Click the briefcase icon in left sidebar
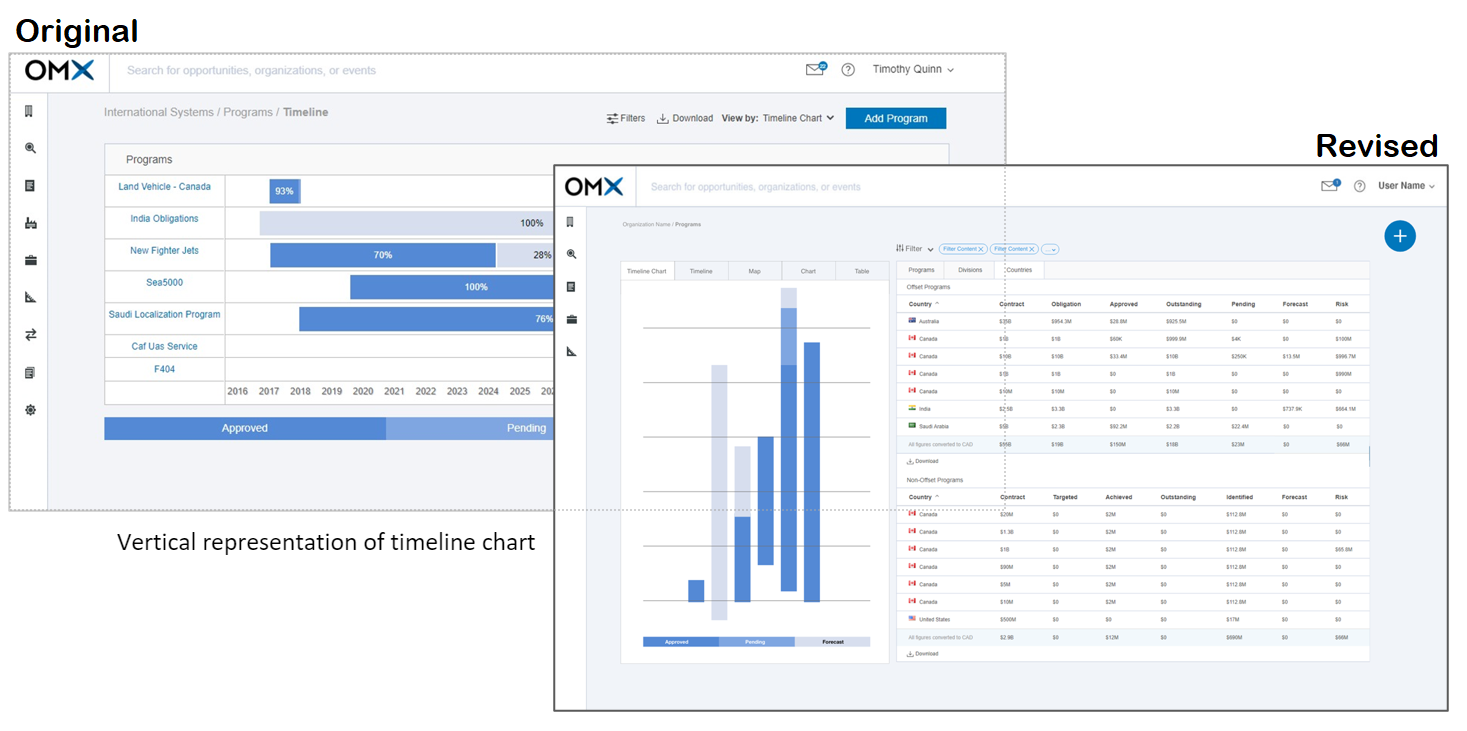The image size is (1467, 731). click(x=29, y=260)
